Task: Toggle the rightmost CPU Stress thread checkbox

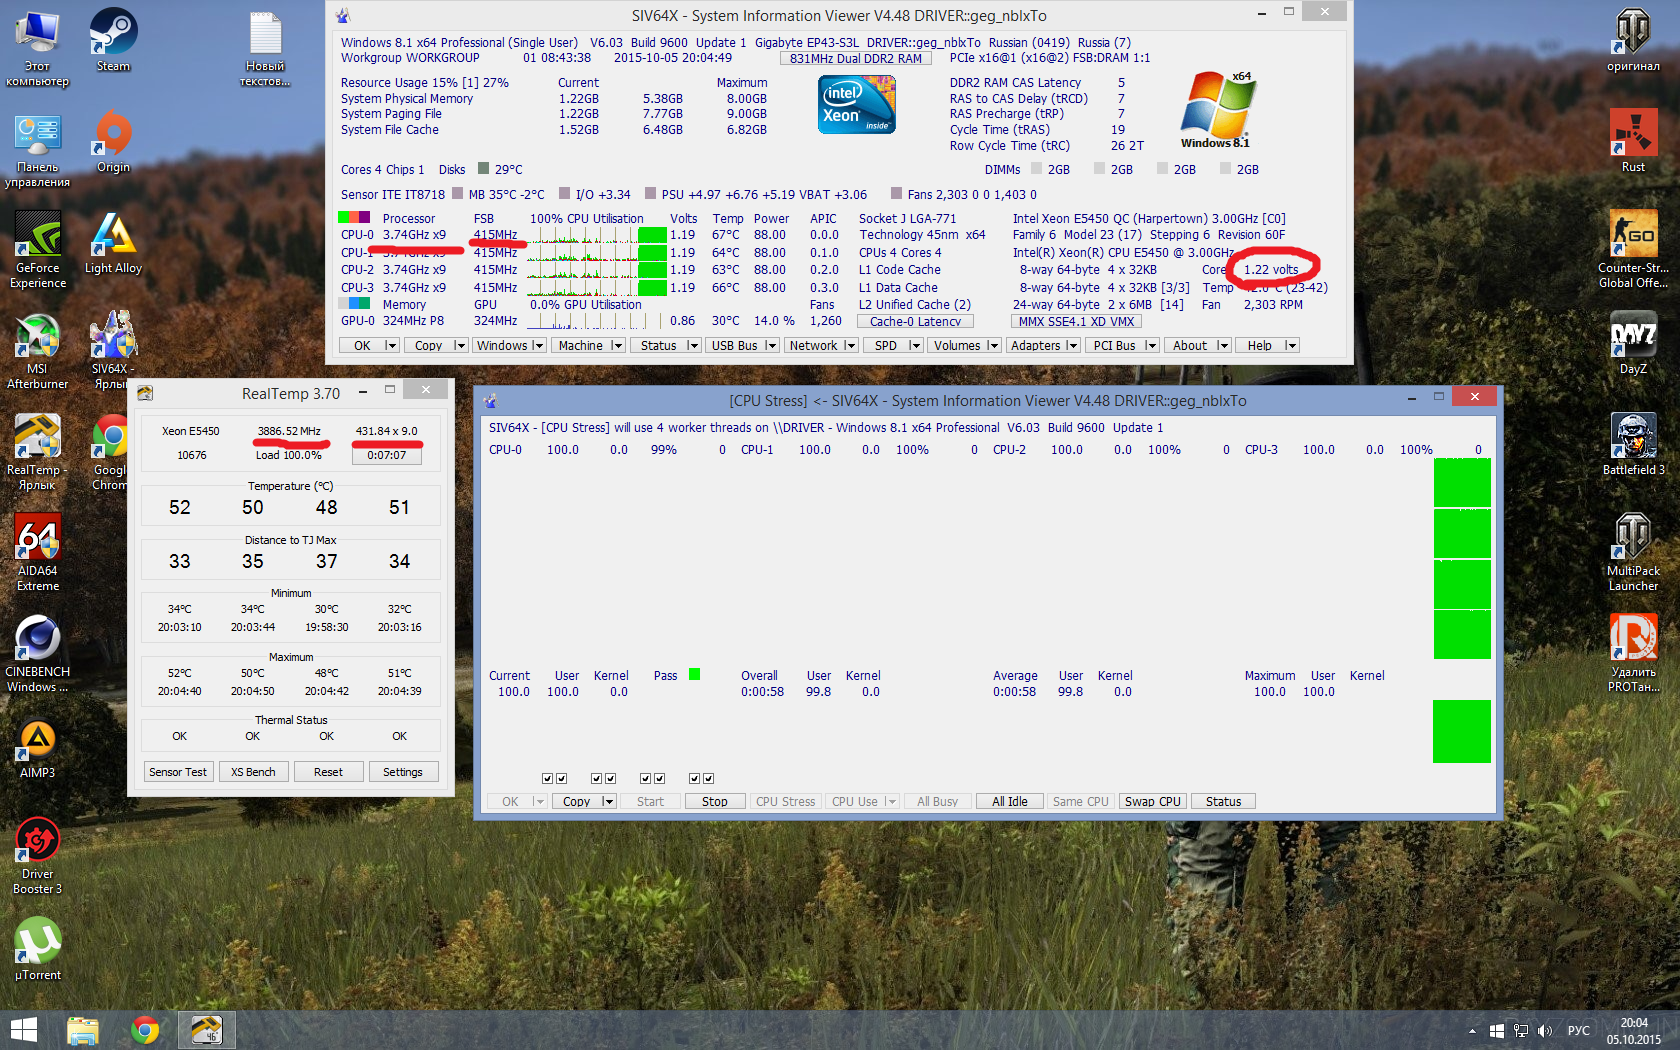Action: pyautogui.click(x=708, y=778)
